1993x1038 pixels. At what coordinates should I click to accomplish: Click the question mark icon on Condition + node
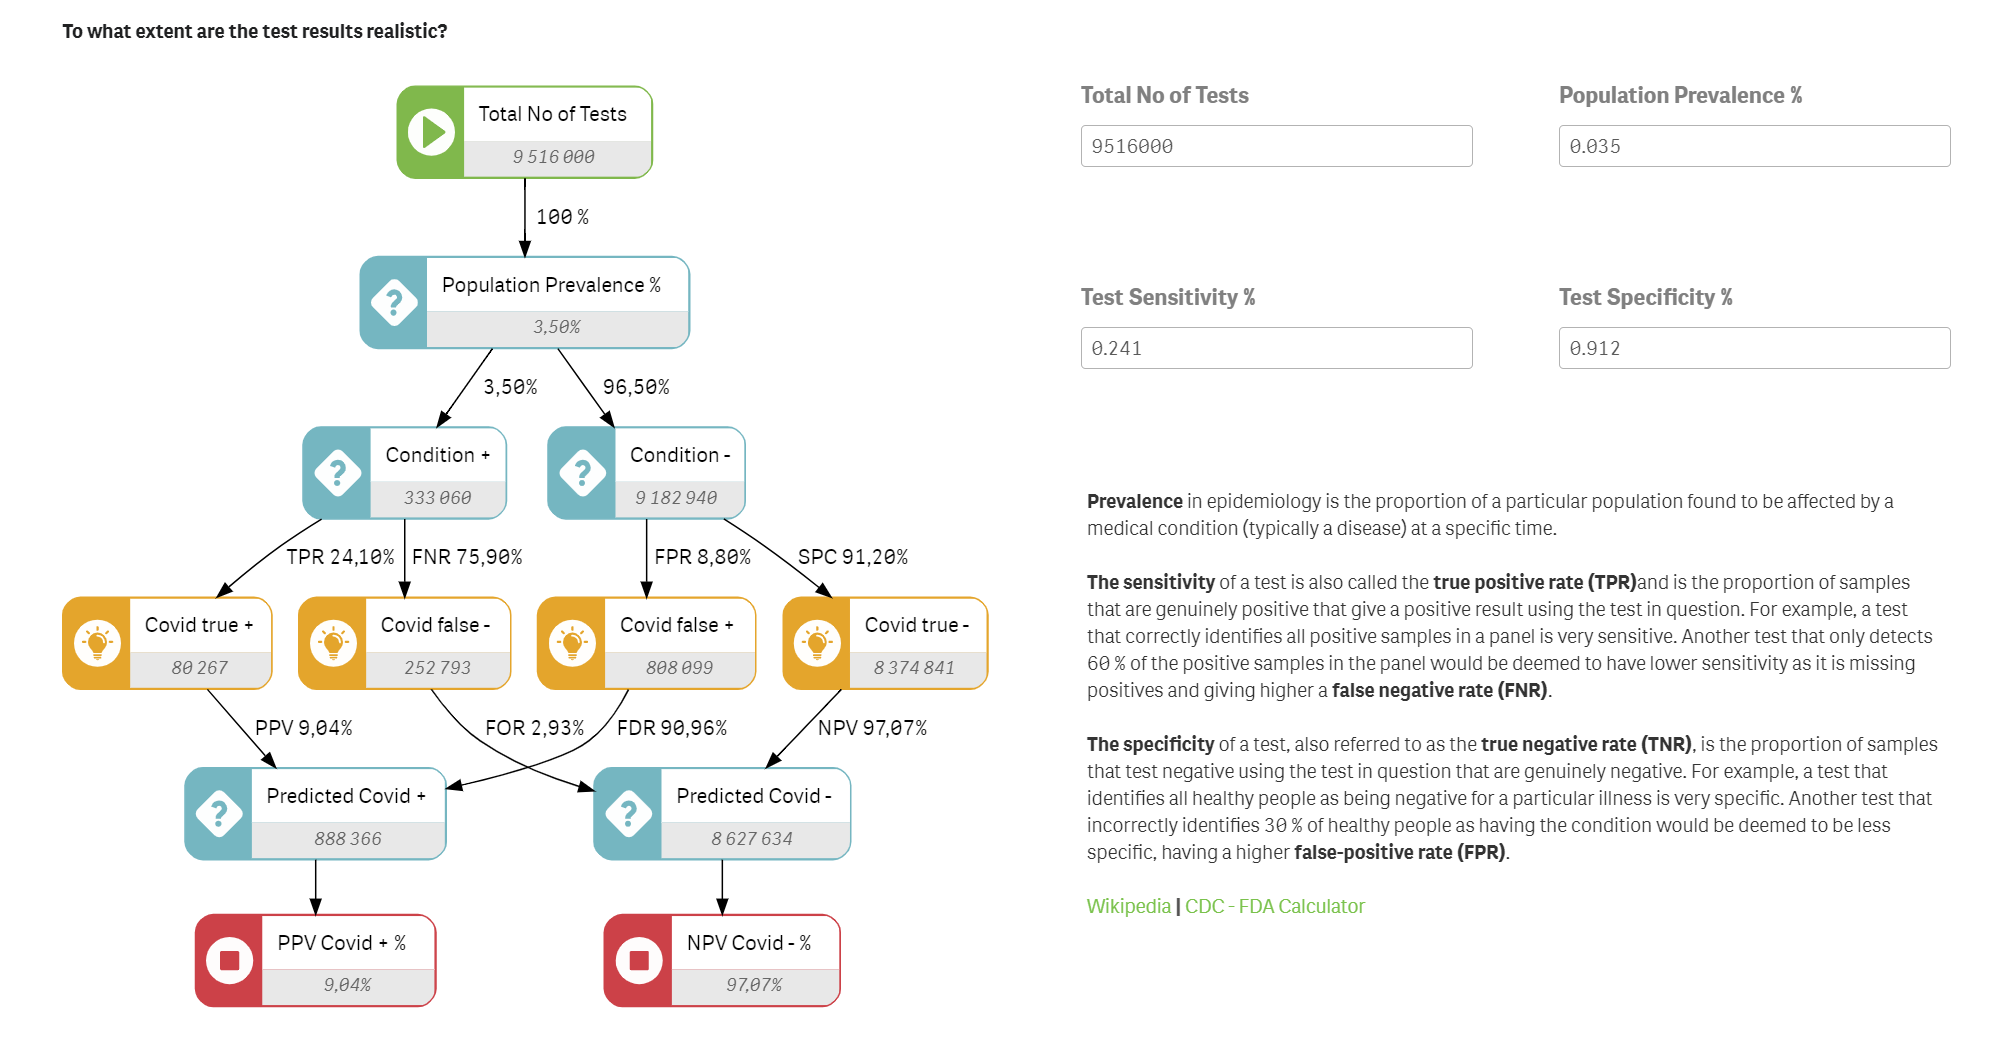point(337,473)
